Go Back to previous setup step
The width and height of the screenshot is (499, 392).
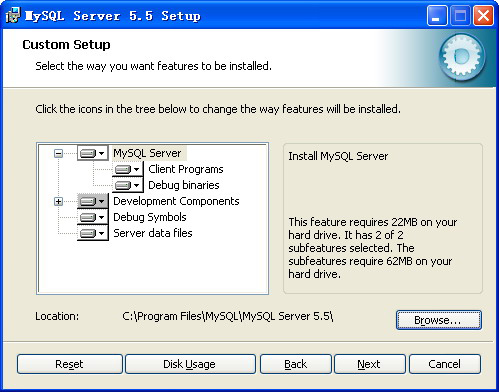[296, 364]
